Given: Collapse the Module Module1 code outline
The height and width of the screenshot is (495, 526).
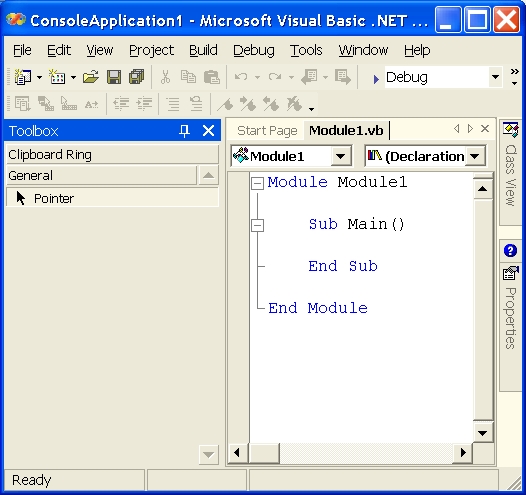Looking at the screenshot, I should pyautogui.click(x=258, y=183).
